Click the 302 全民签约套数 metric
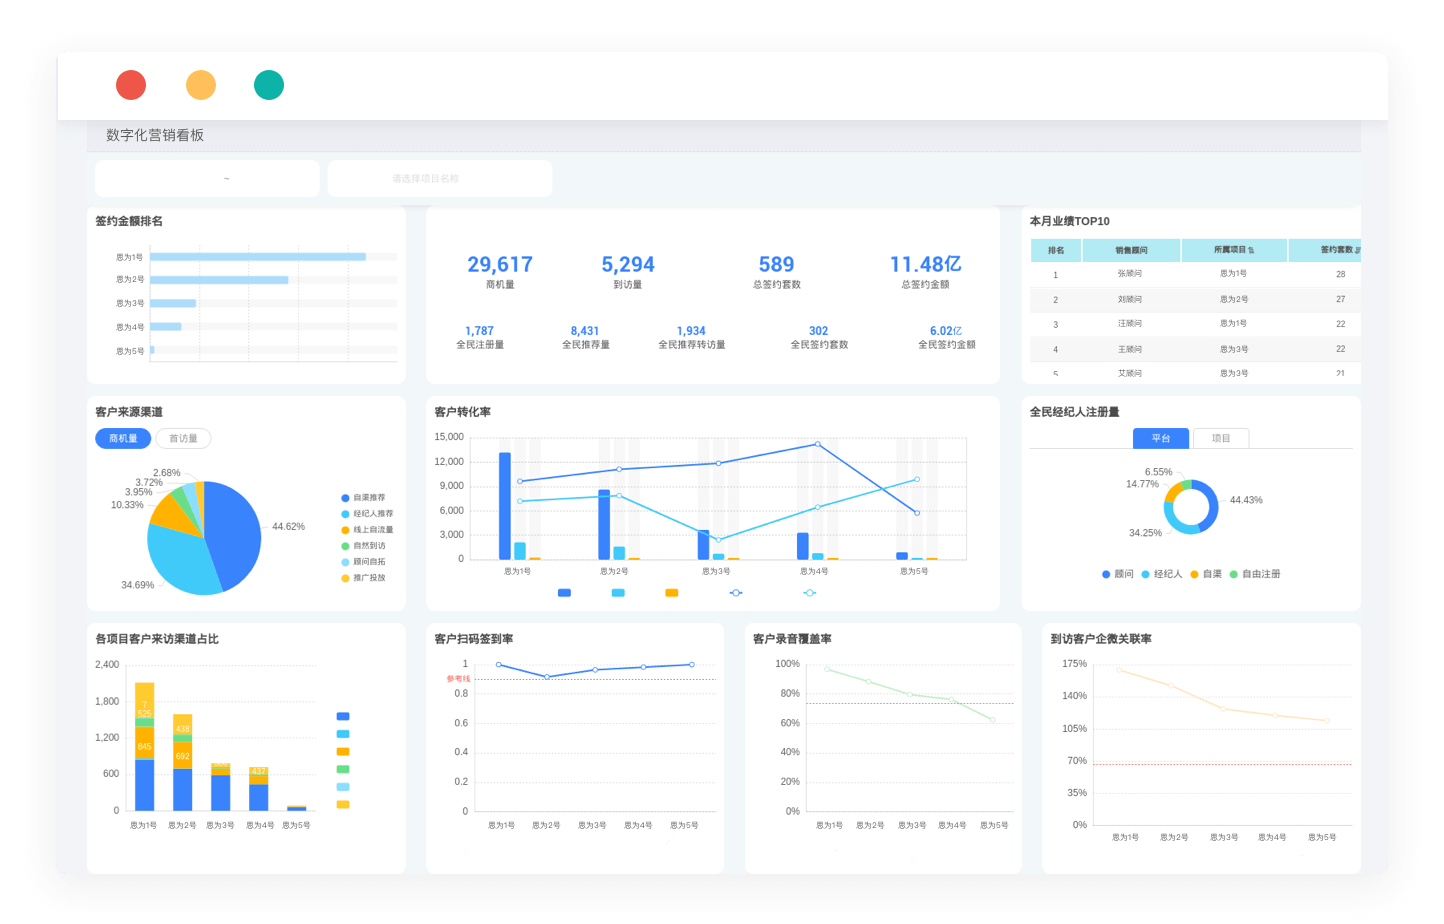 [819, 337]
